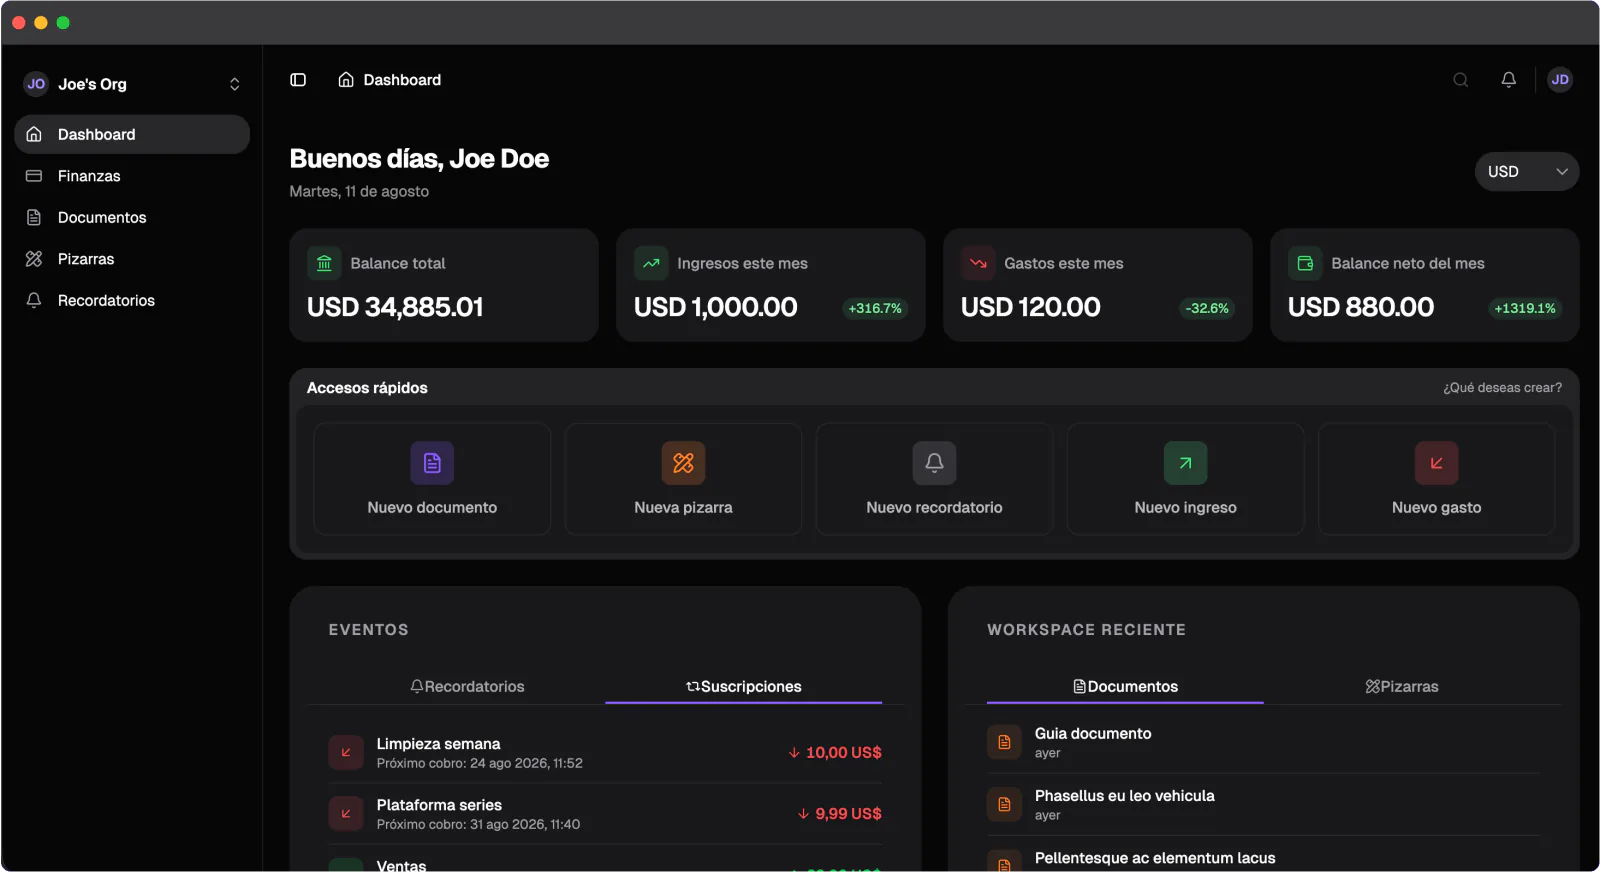Click the ¿Qué deseas crear? text
This screenshot has width=1600, height=872.
(1502, 388)
